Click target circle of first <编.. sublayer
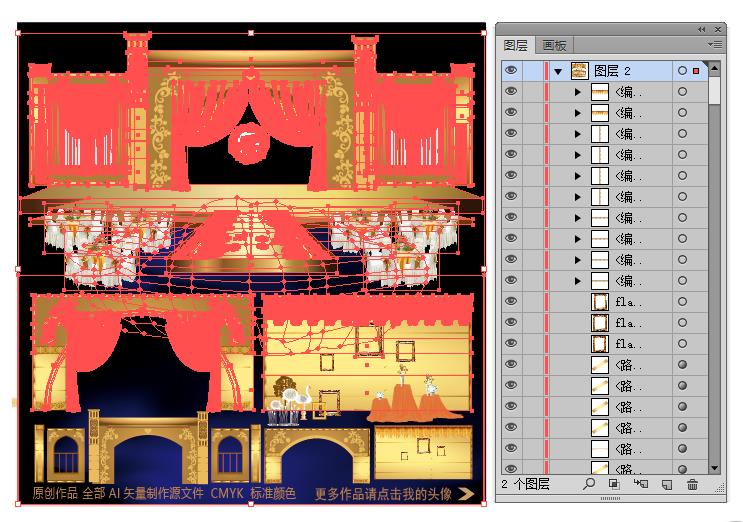Viewport: 743px width, 522px height. click(x=682, y=91)
